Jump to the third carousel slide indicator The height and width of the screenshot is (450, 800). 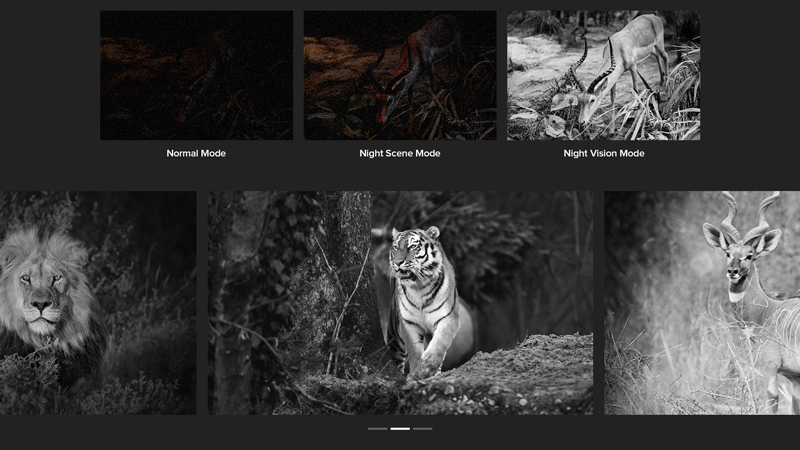(x=423, y=428)
